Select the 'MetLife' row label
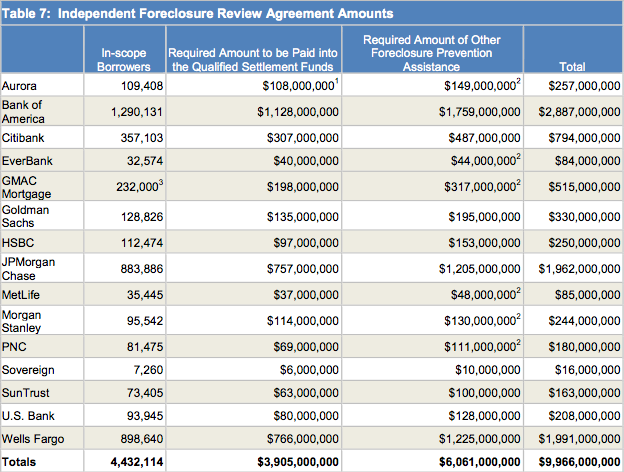 tap(21, 295)
